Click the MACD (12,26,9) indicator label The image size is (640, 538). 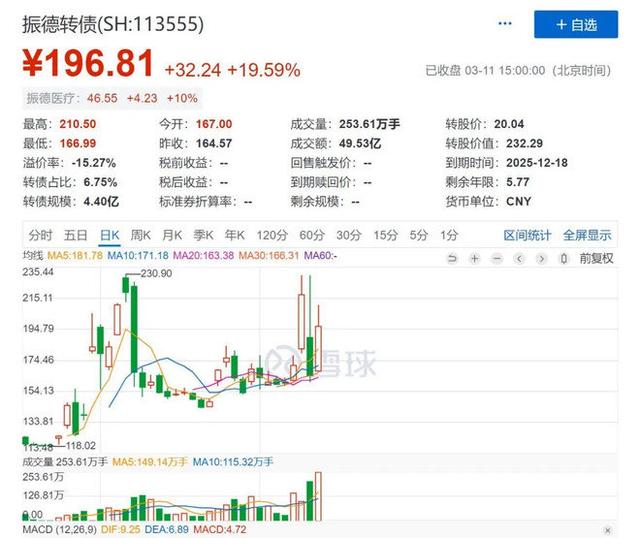click(x=60, y=530)
